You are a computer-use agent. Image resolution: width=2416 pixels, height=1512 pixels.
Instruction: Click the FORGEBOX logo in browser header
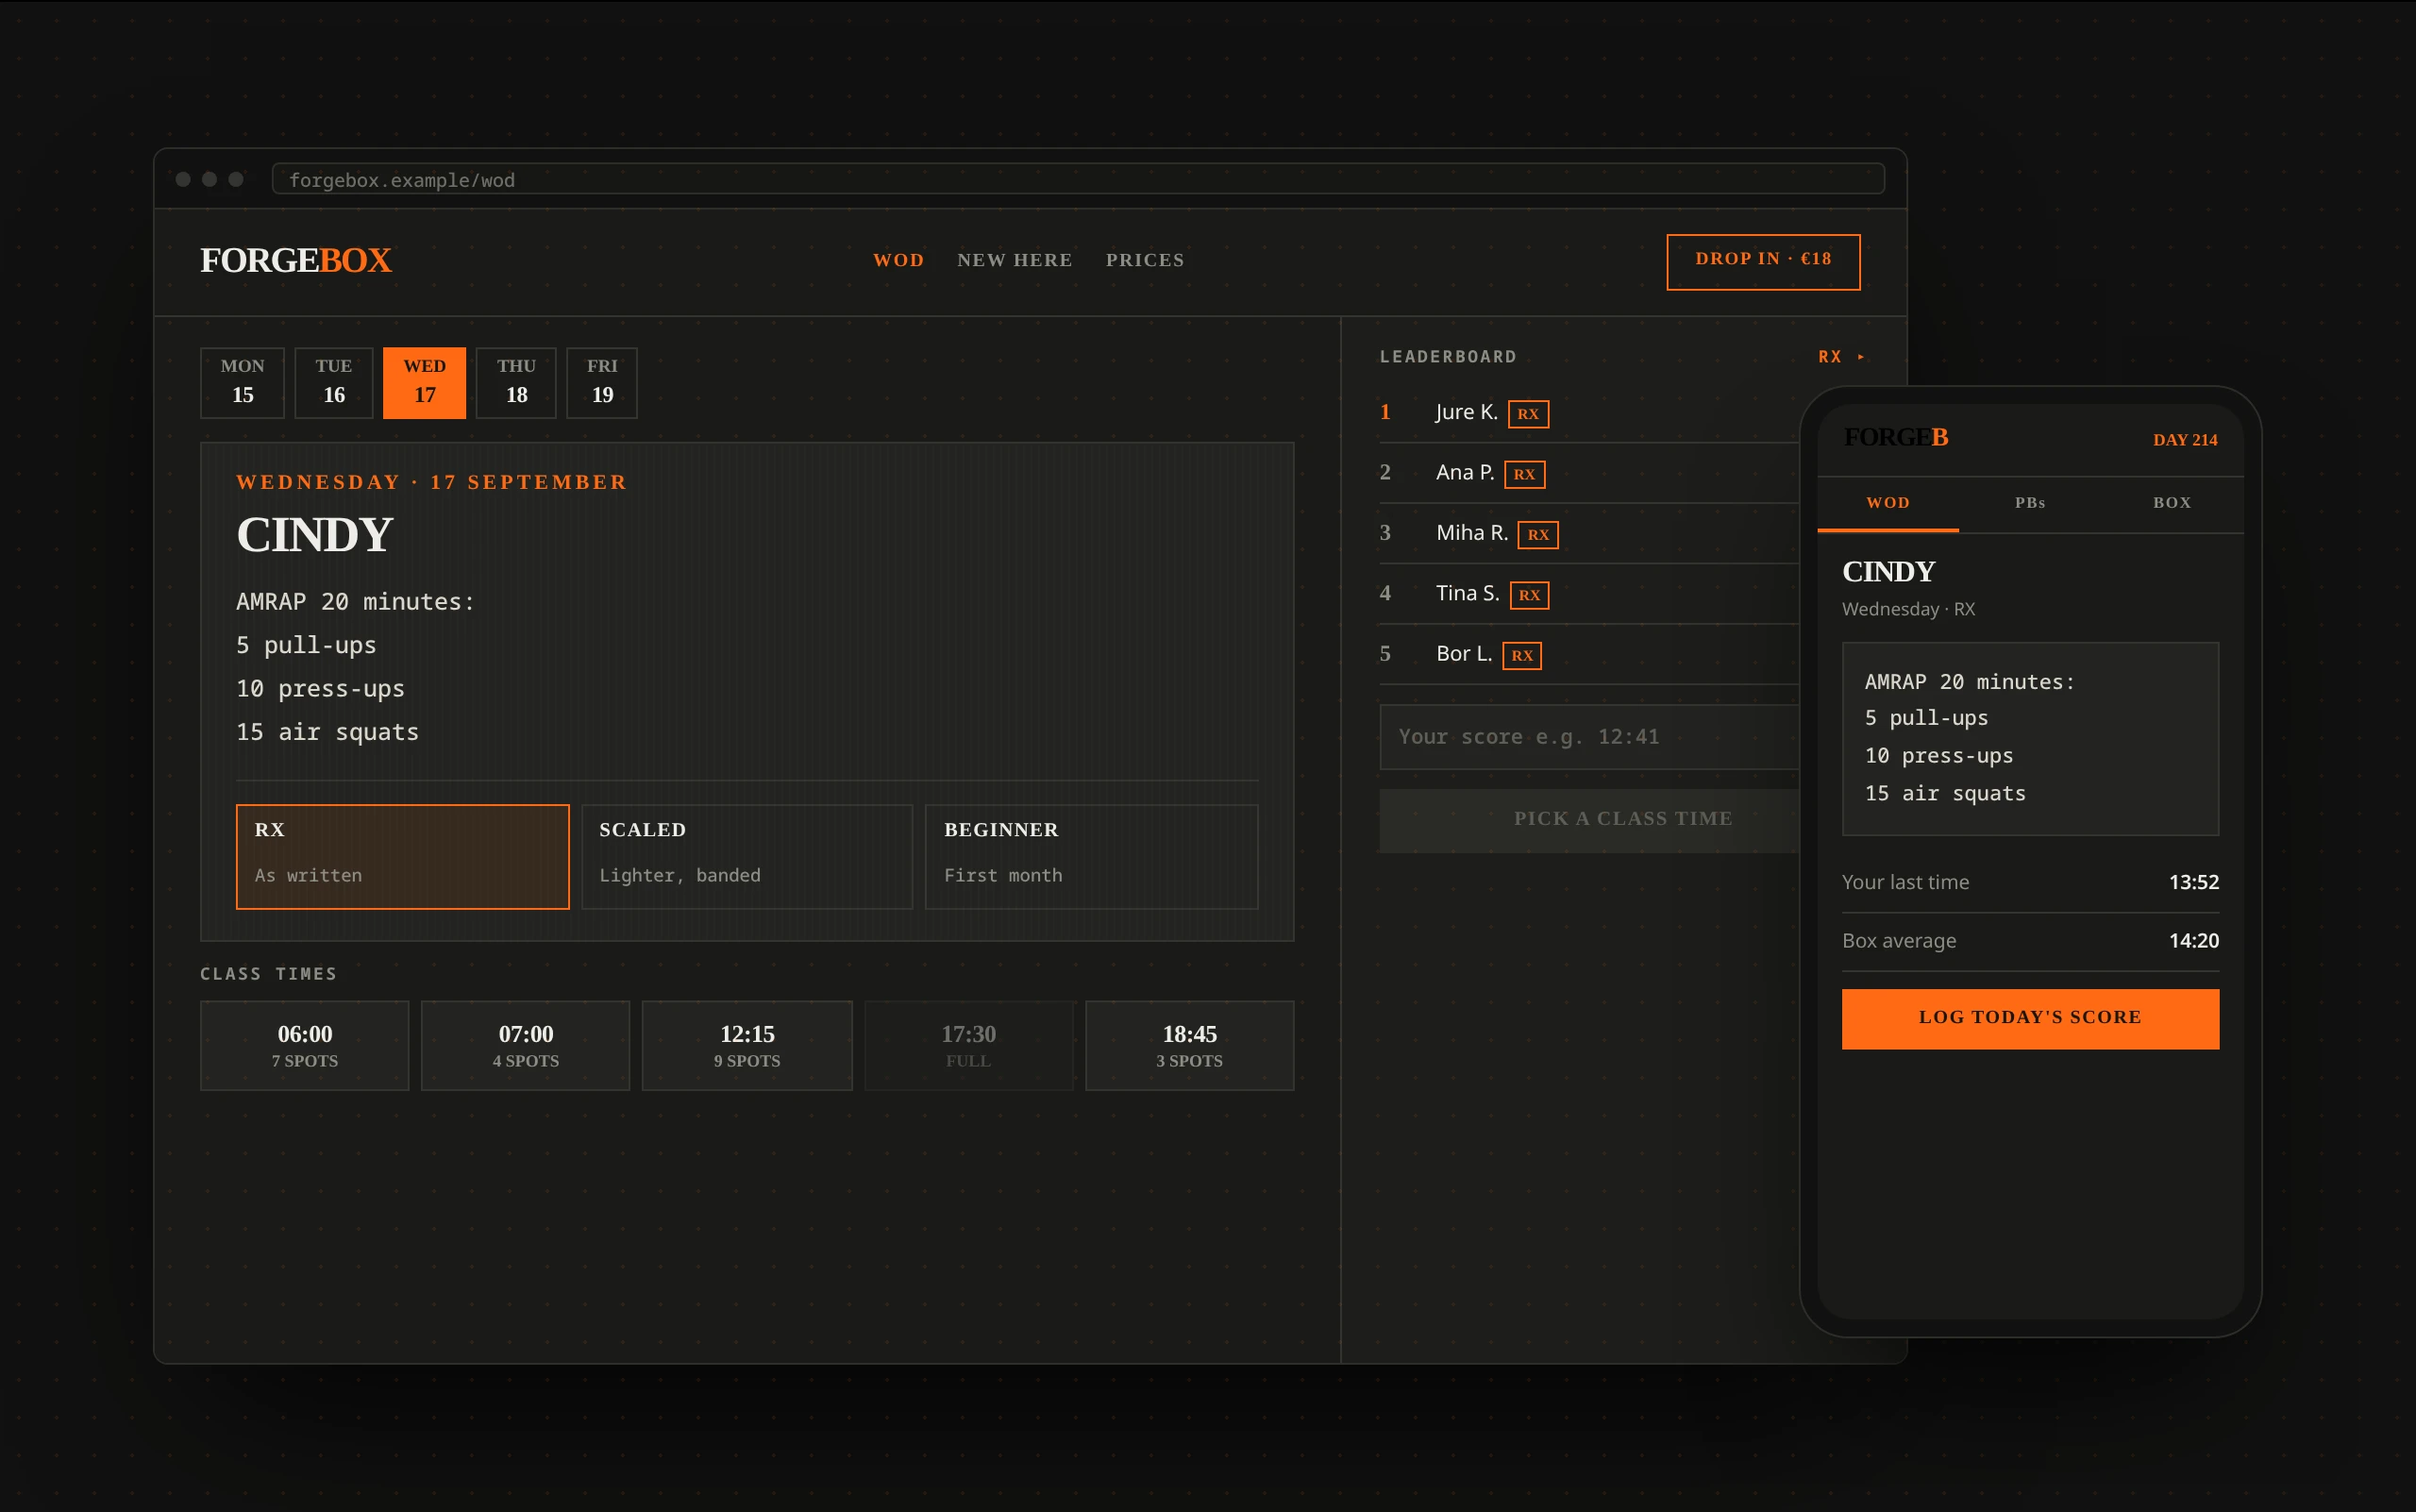(x=296, y=260)
